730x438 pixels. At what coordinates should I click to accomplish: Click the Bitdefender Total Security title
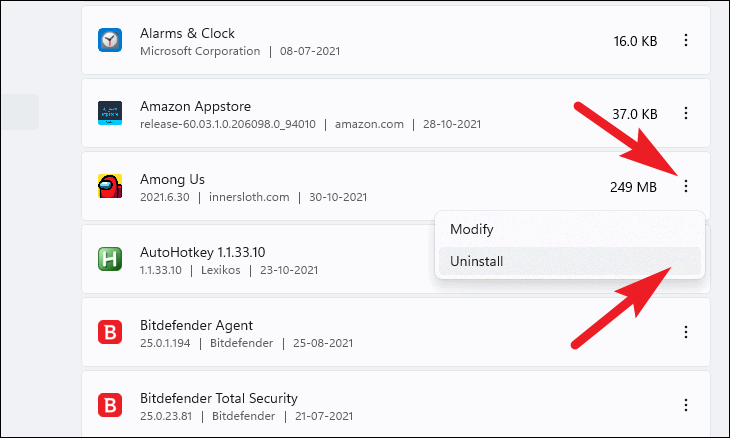[219, 398]
